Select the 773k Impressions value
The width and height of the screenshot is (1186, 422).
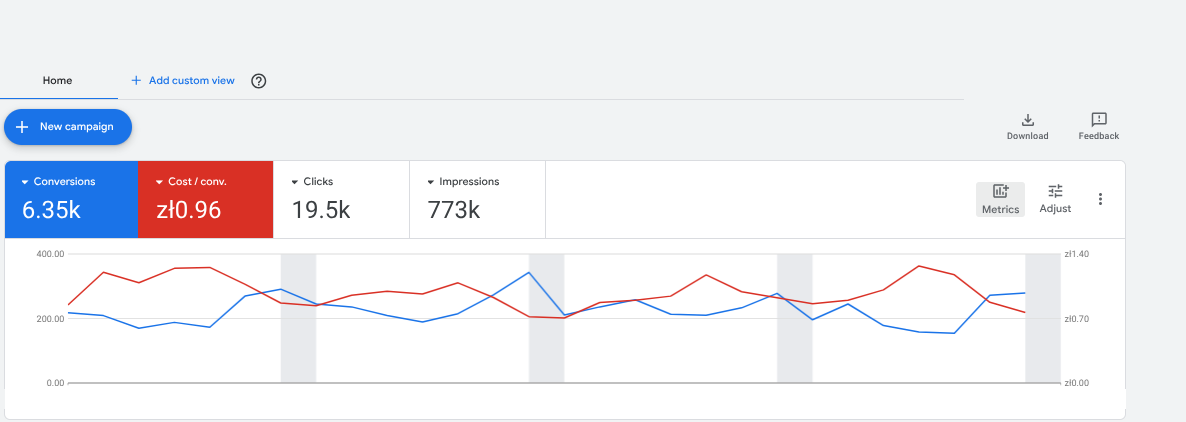click(x=454, y=209)
